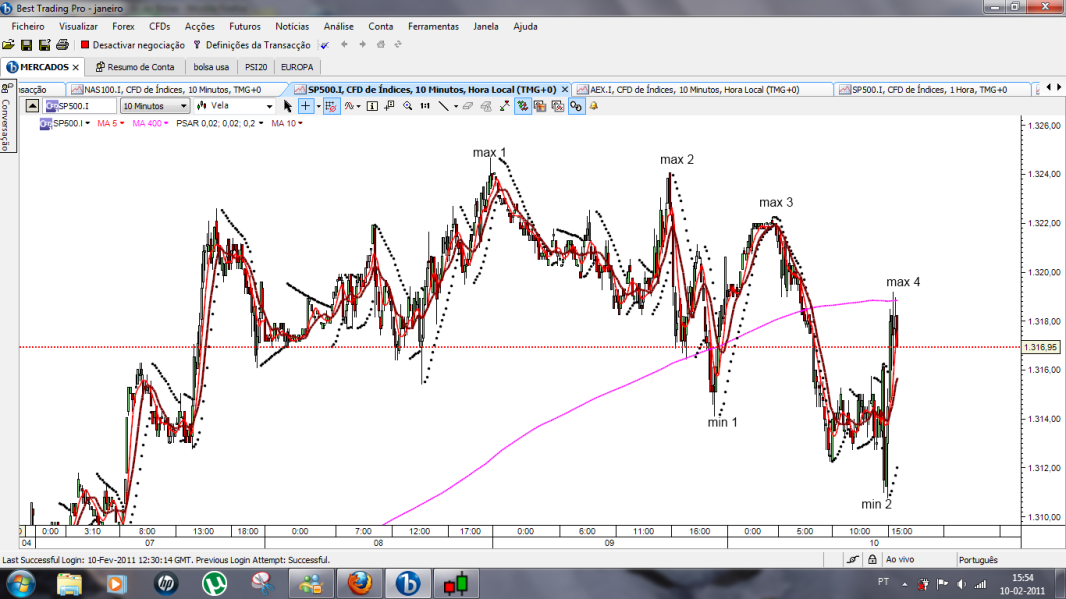
Task: Click the 1.316,95 current price label
Action: [1041, 347]
